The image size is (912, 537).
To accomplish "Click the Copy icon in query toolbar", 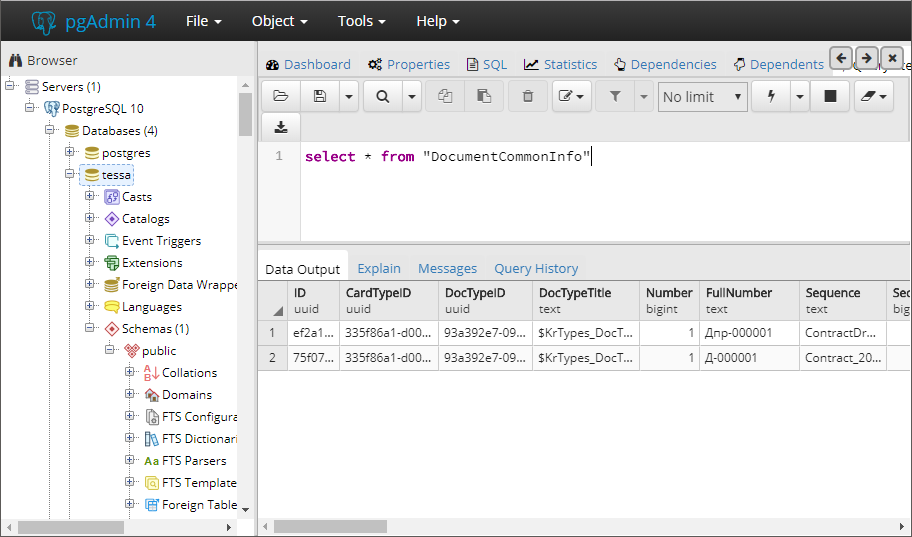I will [445, 96].
